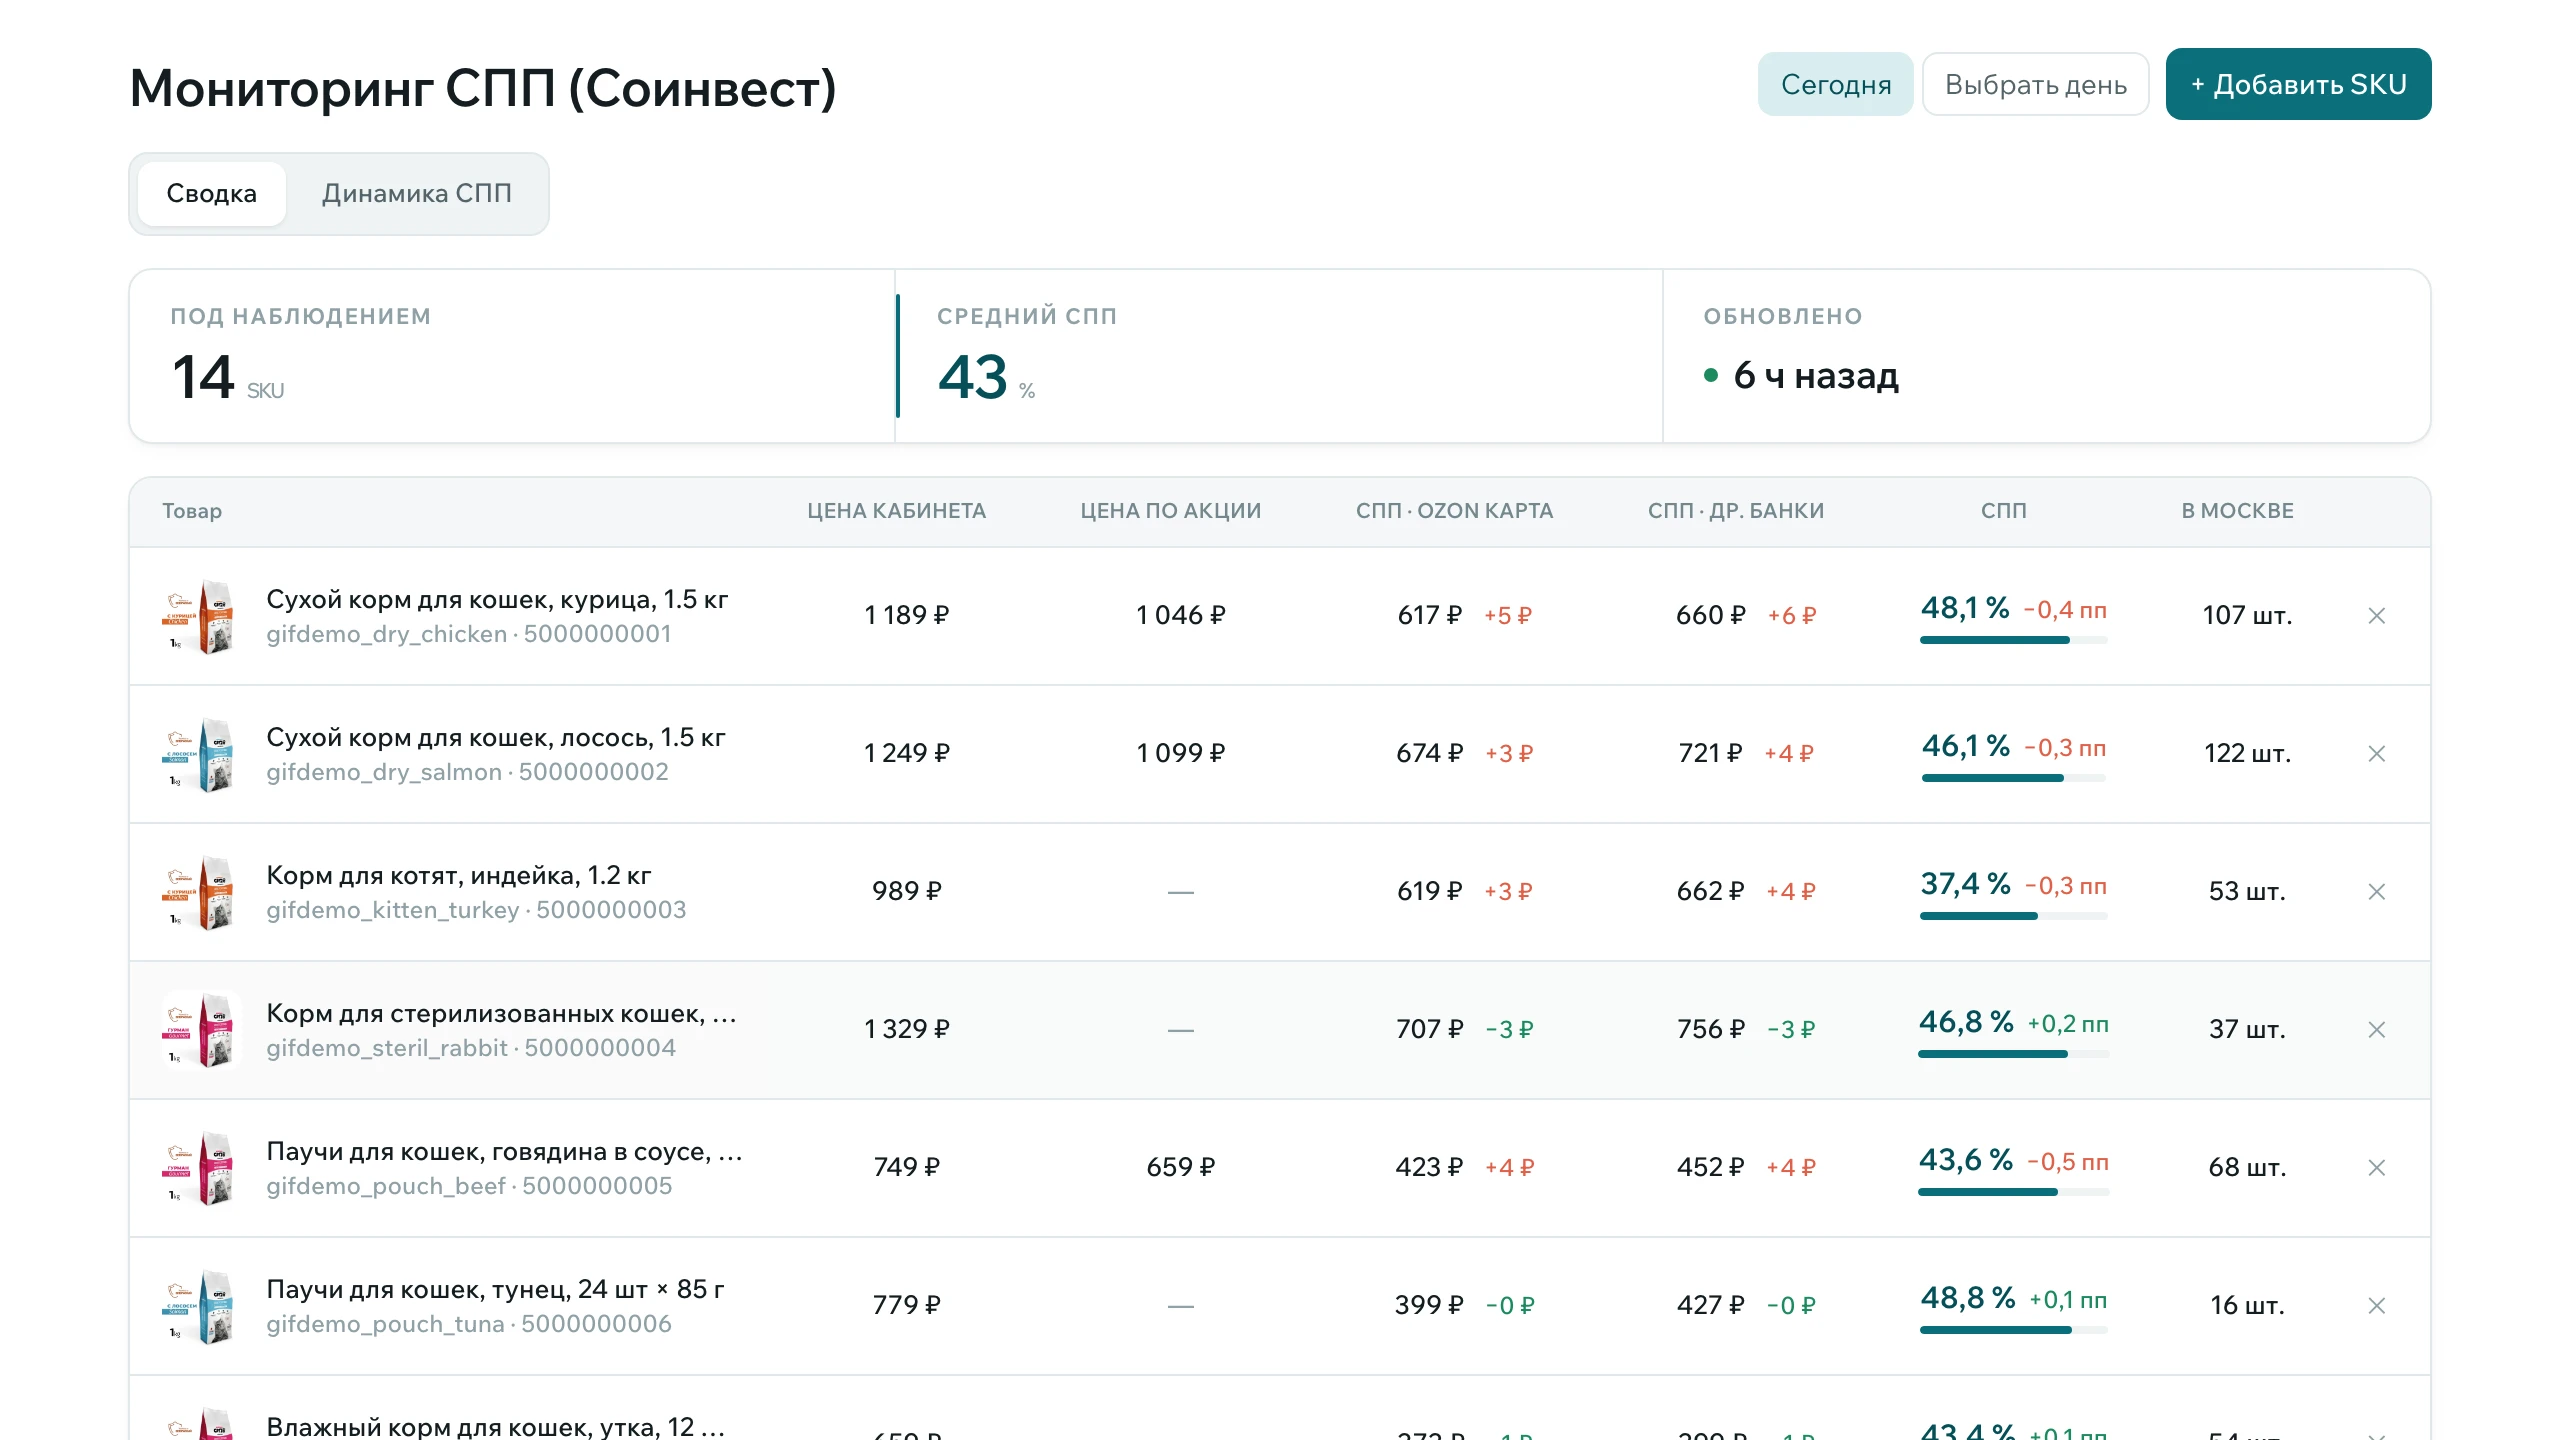
Task: Click the 48,1 % СПП progress bar
Action: pyautogui.click(x=2013, y=640)
